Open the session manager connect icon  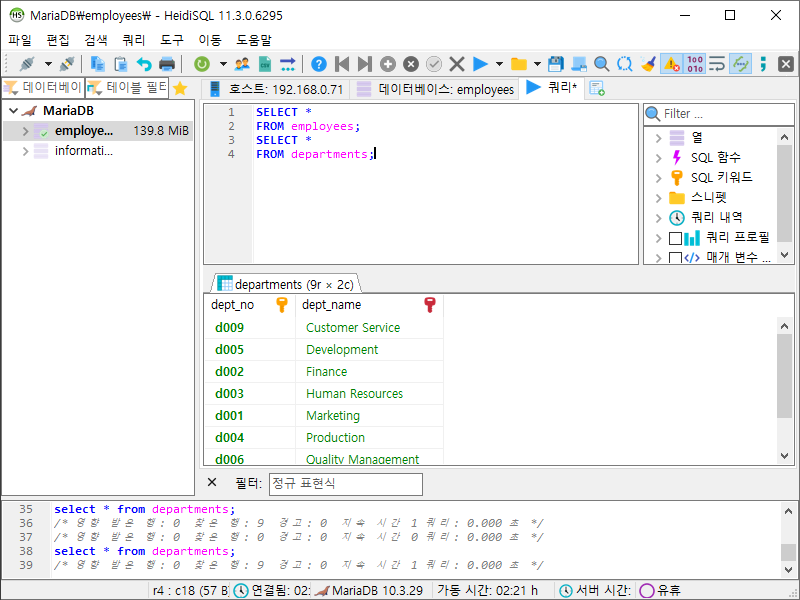[27, 64]
